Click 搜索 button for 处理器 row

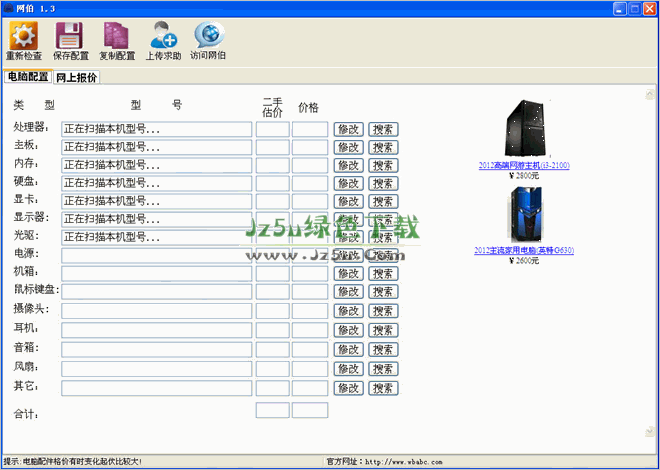(x=383, y=129)
